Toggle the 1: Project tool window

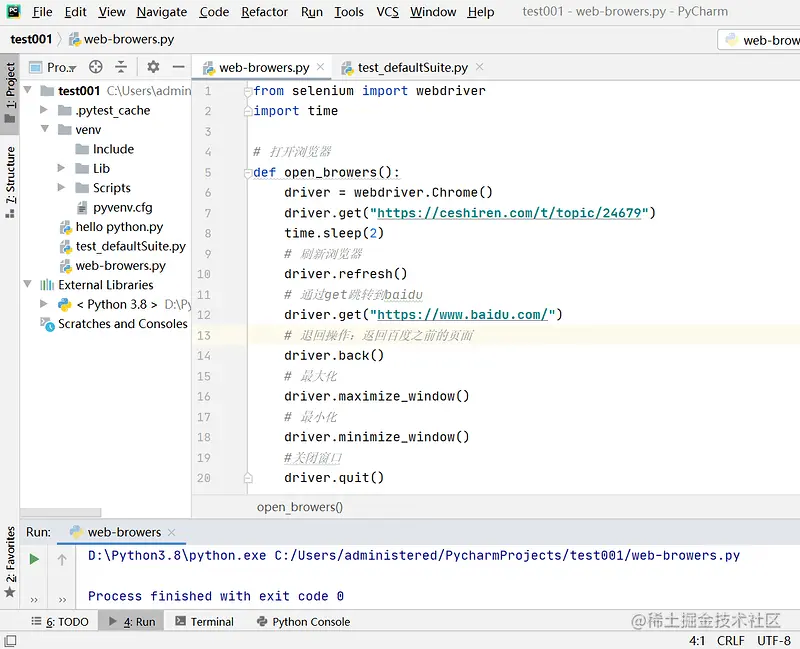(x=10, y=93)
